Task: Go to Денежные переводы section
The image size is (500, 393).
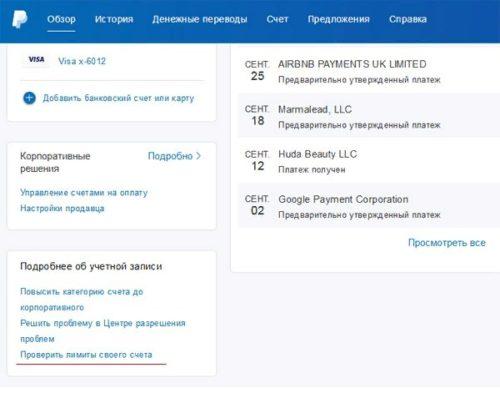Action: click(x=200, y=19)
